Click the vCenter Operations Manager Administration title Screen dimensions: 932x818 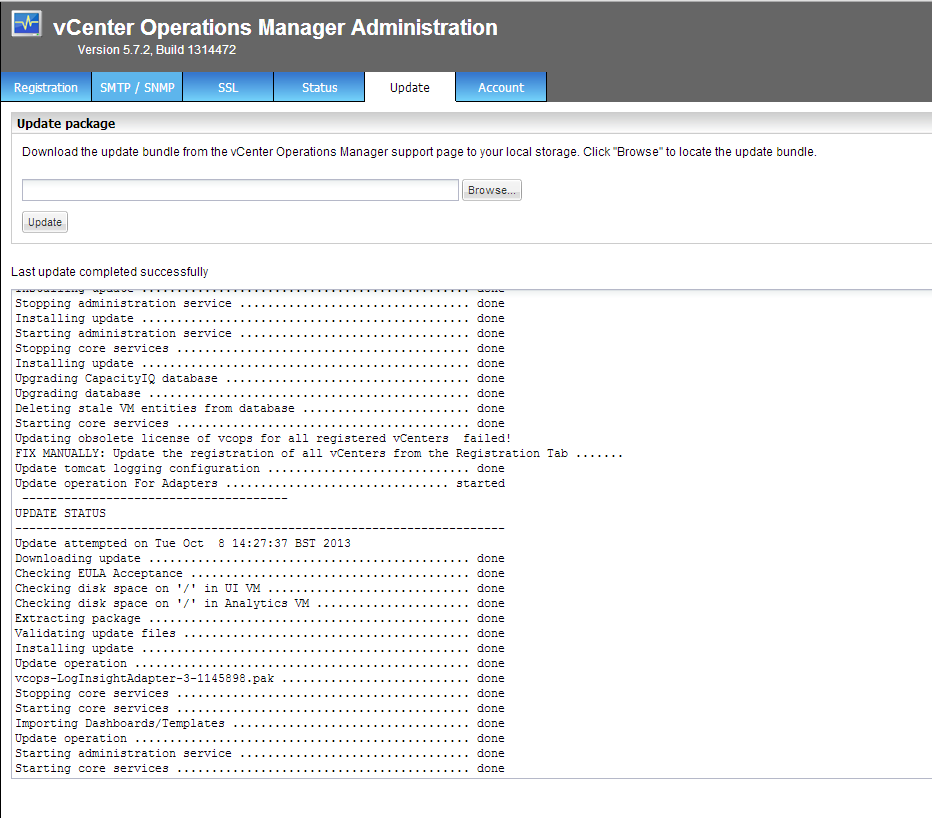(x=275, y=28)
